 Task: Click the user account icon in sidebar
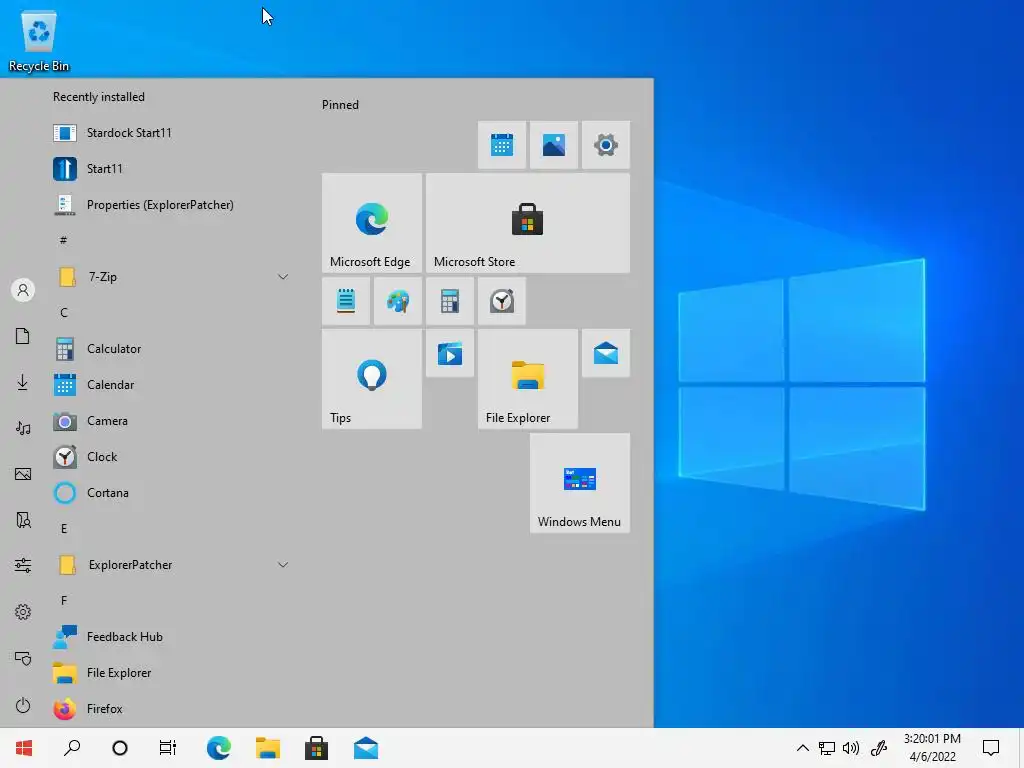pos(23,290)
